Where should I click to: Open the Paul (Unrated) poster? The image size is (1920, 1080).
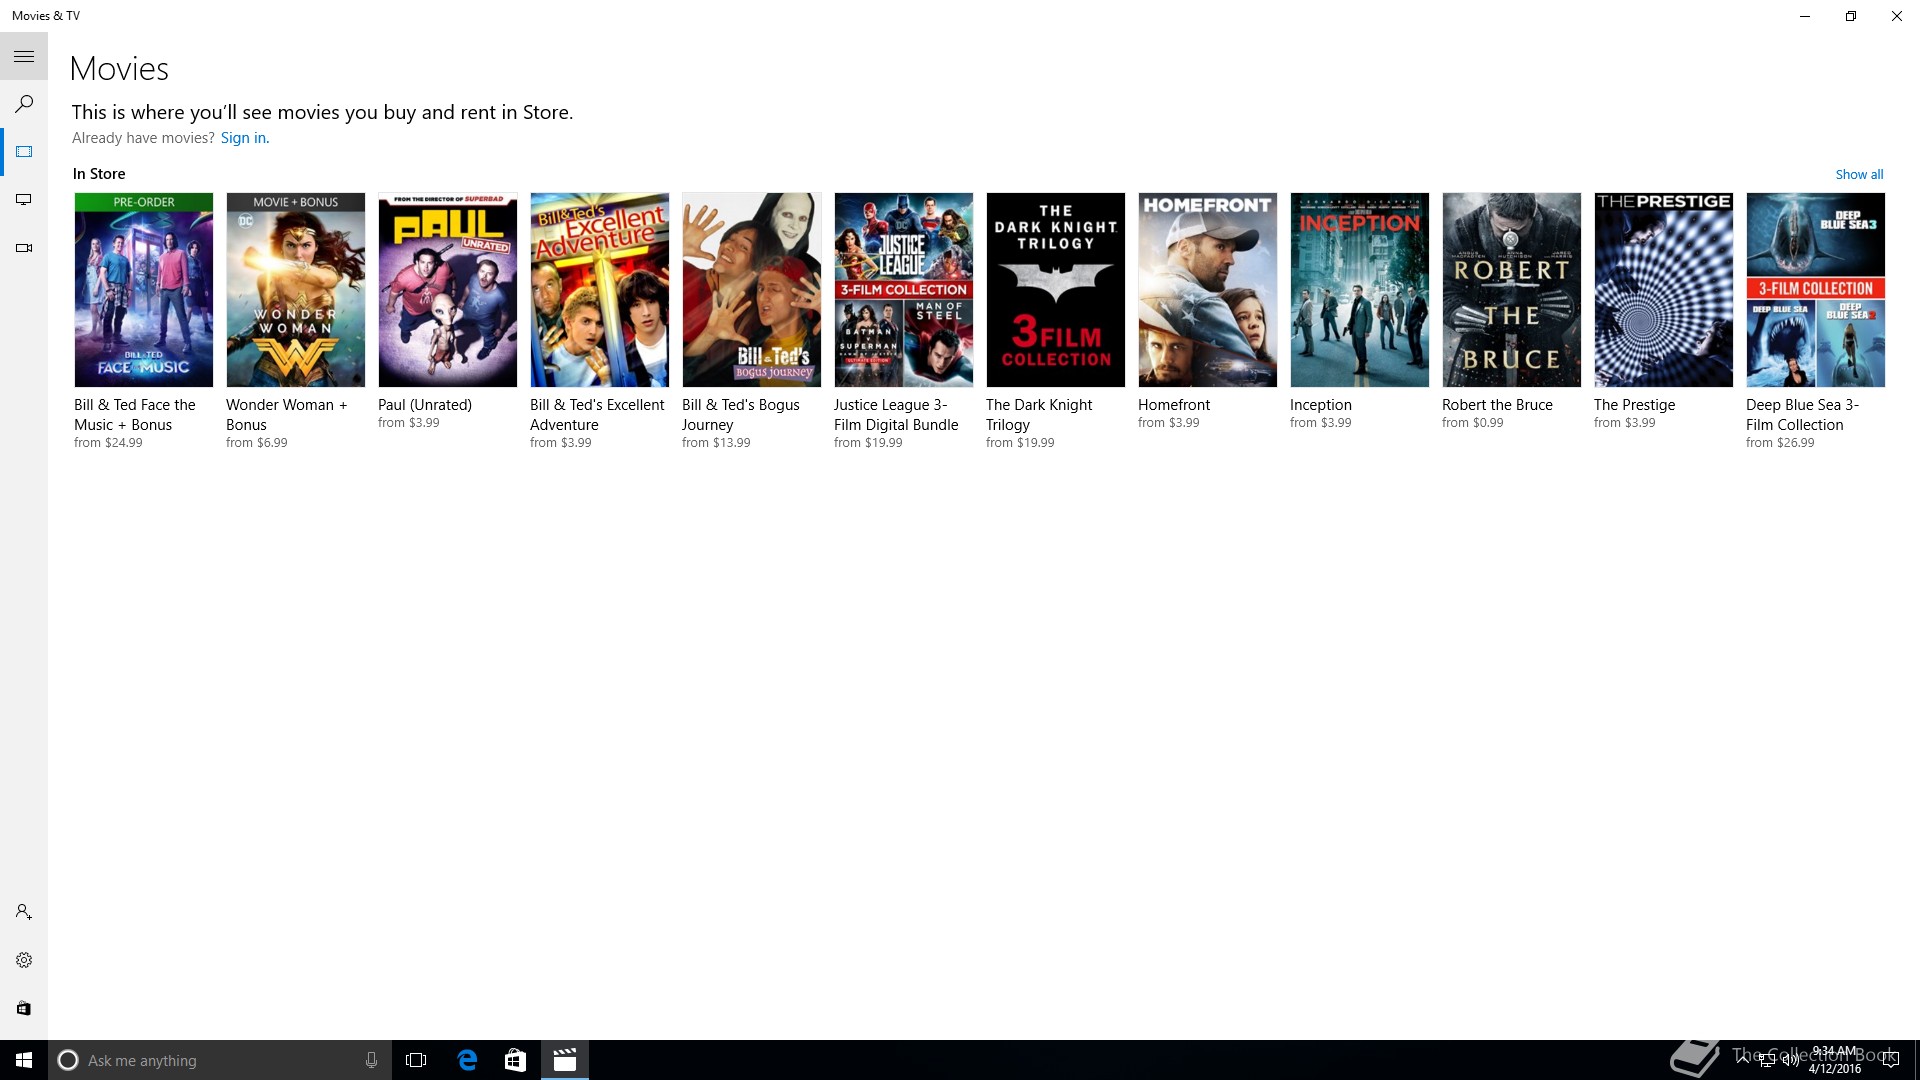(x=448, y=290)
